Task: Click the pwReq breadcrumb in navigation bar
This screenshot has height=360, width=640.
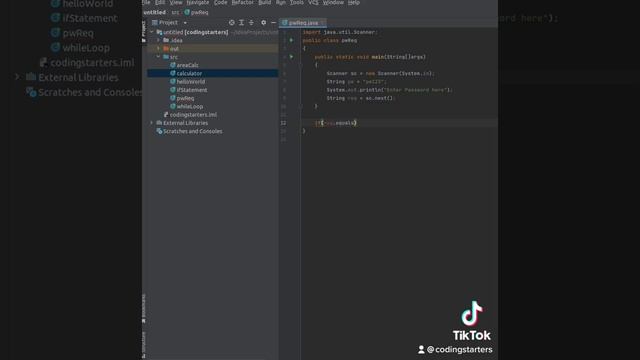Action: 196,12
